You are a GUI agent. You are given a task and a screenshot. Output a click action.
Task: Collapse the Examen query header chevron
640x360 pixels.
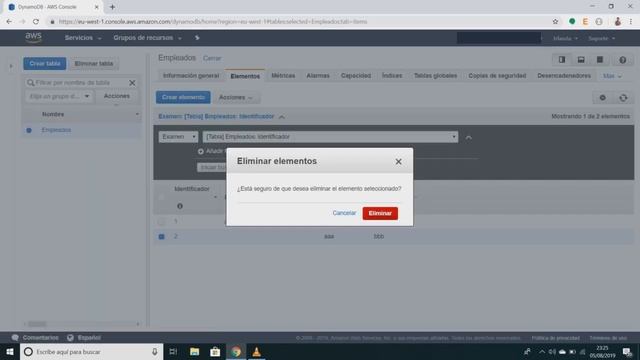coord(282,117)
